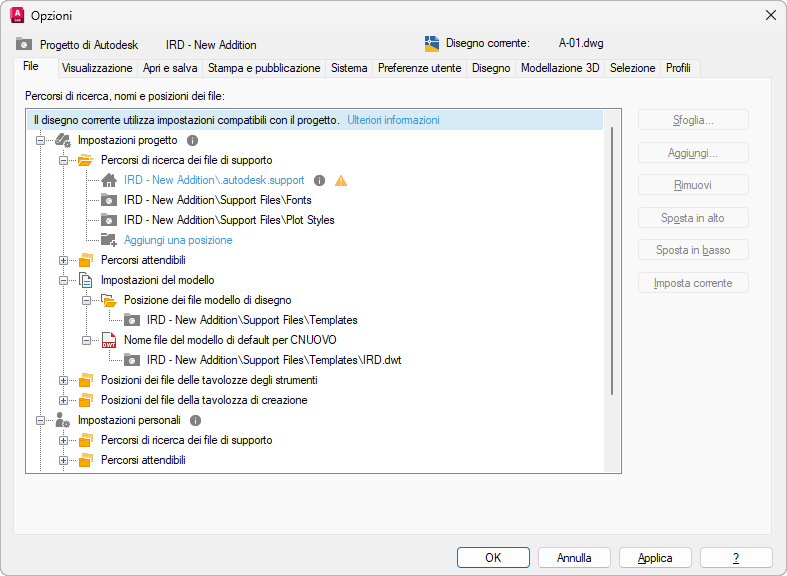Expand Percorsi di ricerca under Impostazioni personali
Image resolution: width=787 pixels, height=576 pixels.
click(63, 441)
